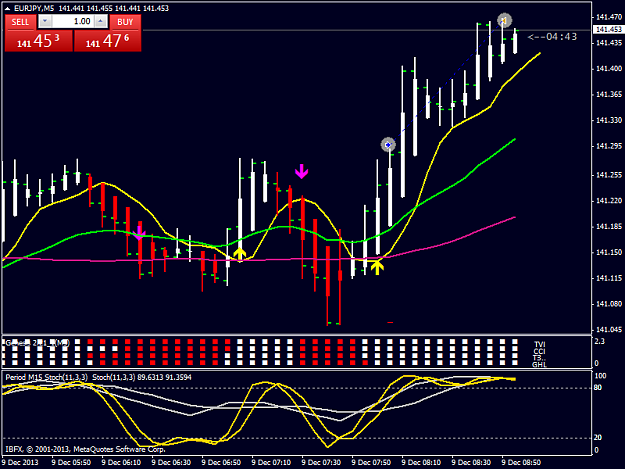Screen dimensions: 625x469
Task: Click stochastic 20 level label
Action: [x=597, y=438]
